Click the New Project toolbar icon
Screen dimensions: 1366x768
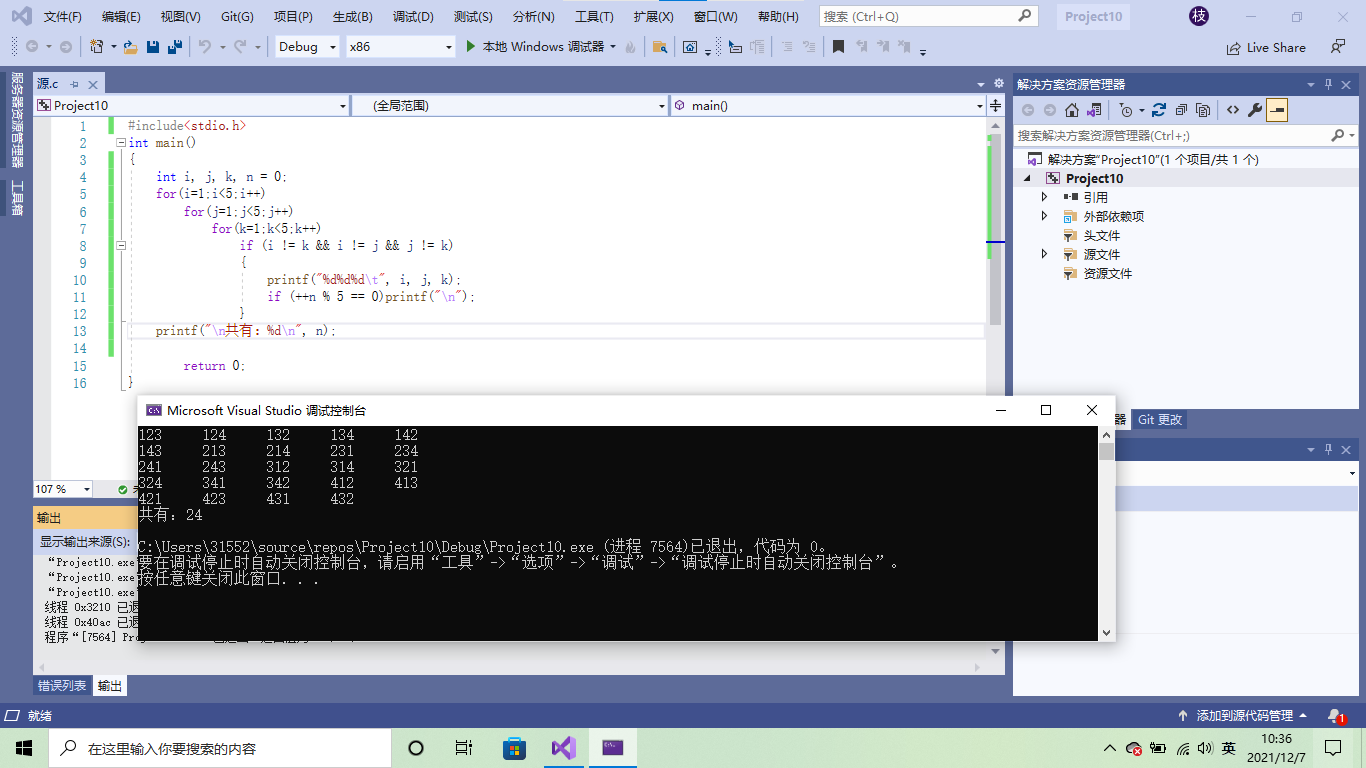97,47
